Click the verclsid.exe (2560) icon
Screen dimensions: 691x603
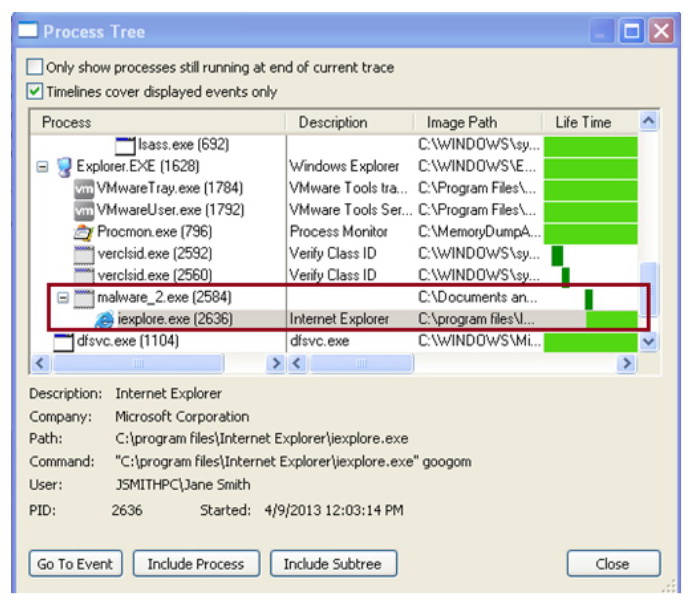[84, 276]
